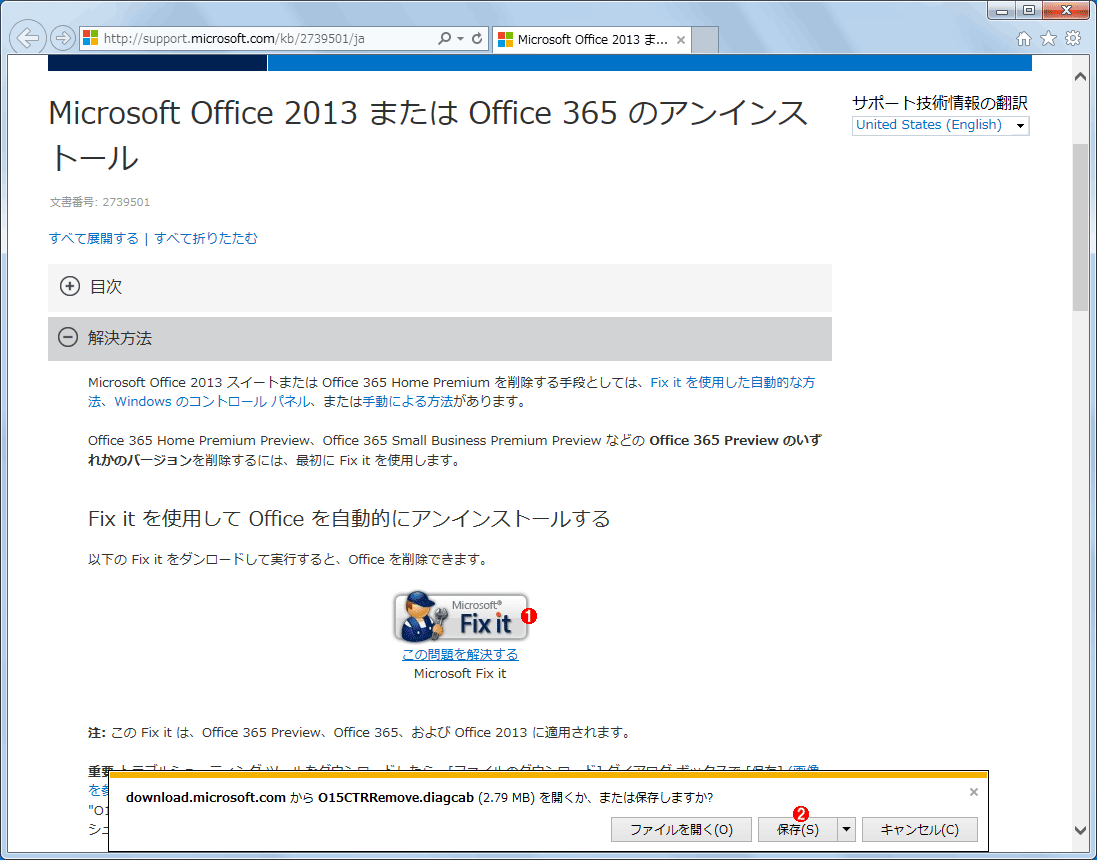Open the save options dropdown arrow
Image resolution: width=1097 pixels, height=860 pixels.
tap(845, 829)
